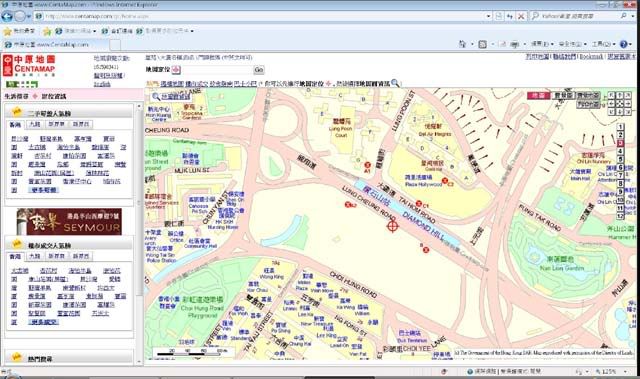This screenshot has height=379, width=640.
Task: Click the zoom level indicator in the status bar
Action: tap(608, 372)
